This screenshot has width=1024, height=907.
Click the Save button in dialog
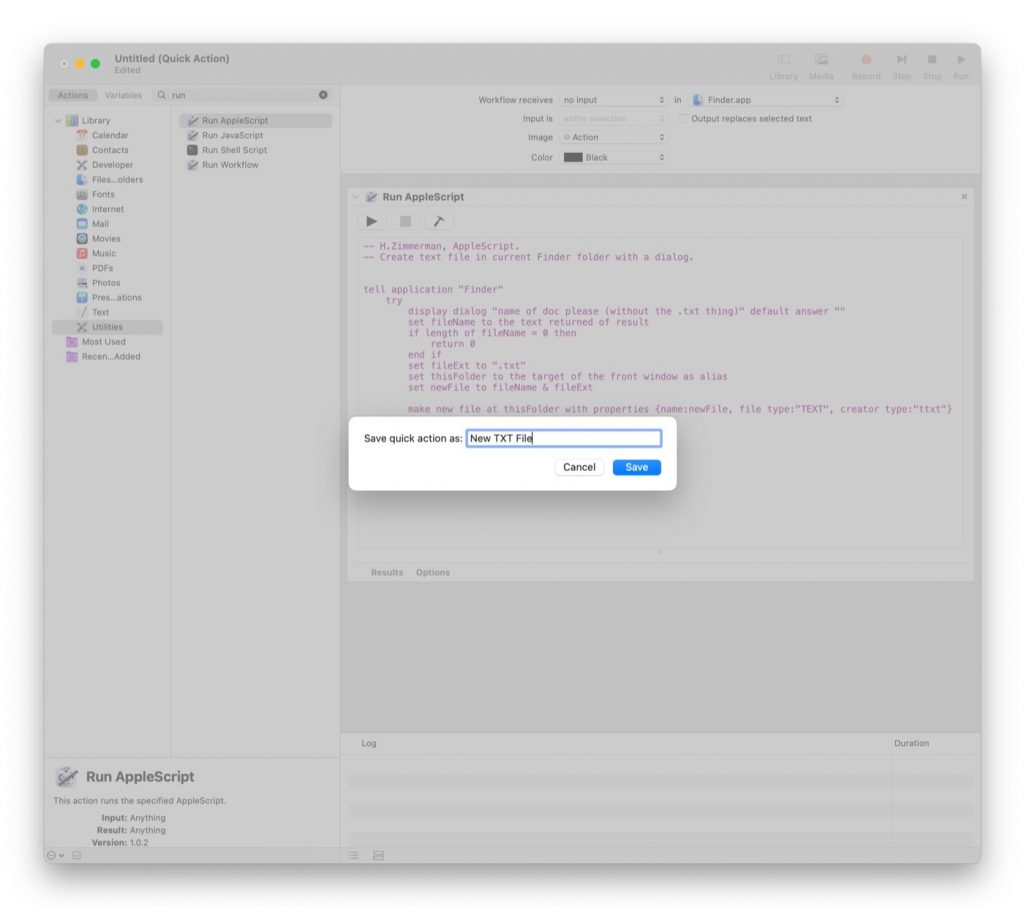636,467
